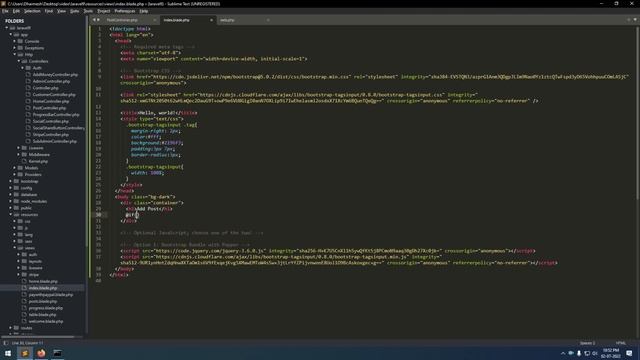Switch to the web.php tab
Viewport: 640px width, 360px height.
tap(227, 20)
